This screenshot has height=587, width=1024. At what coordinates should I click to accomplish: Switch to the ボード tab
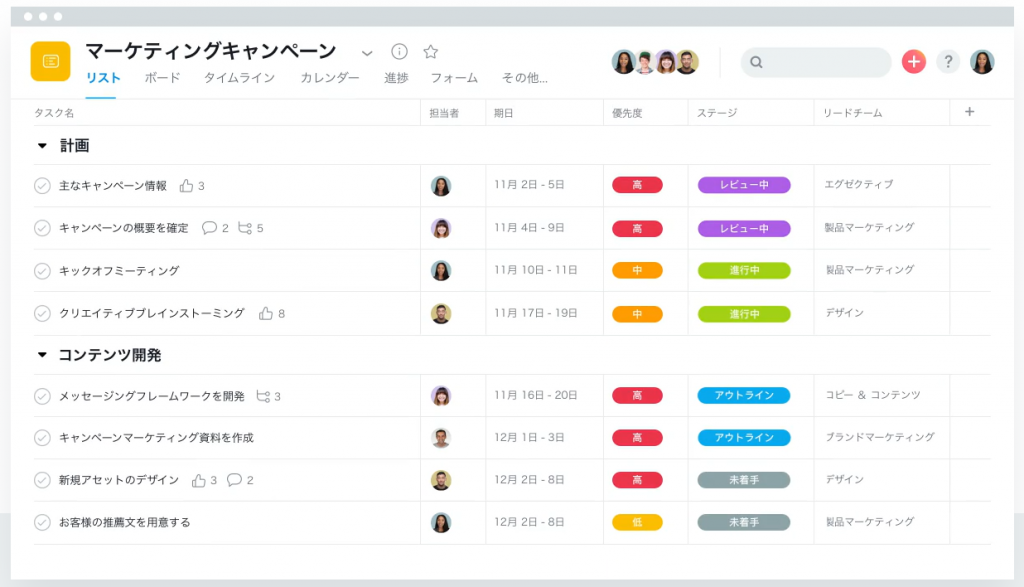pos(162,78)
